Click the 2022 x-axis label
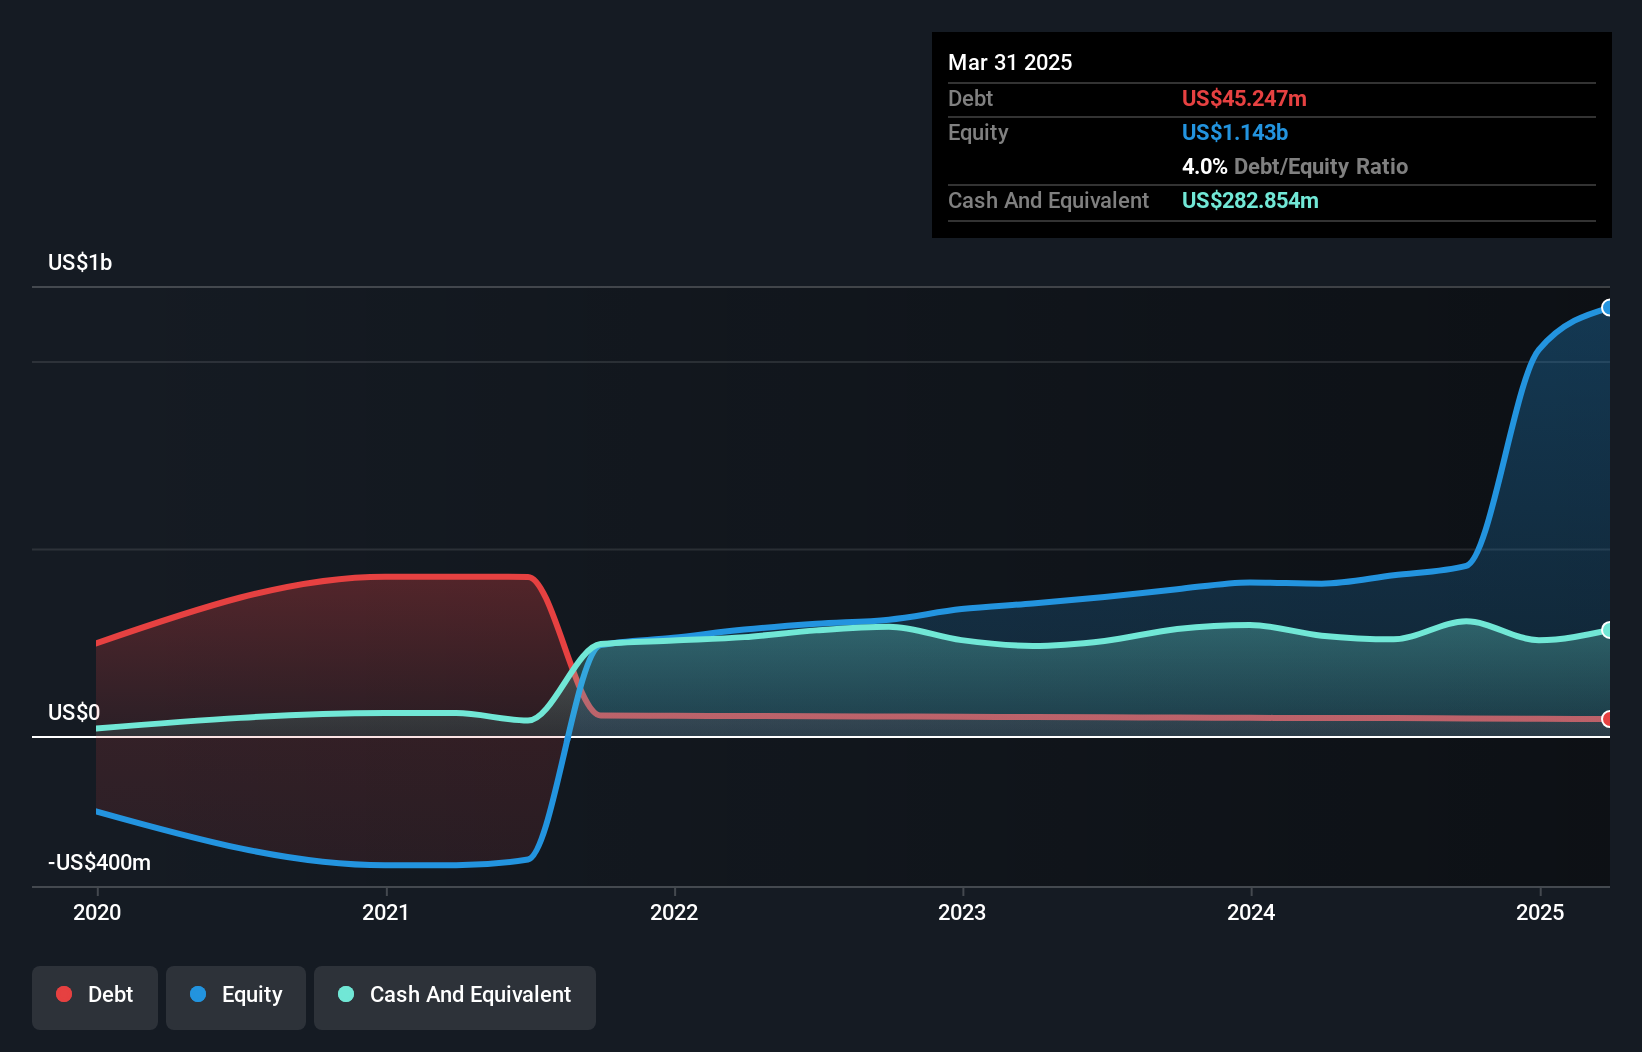Image resolution: width=1642 pixels, height=1052 pixels. coord(674,912)
